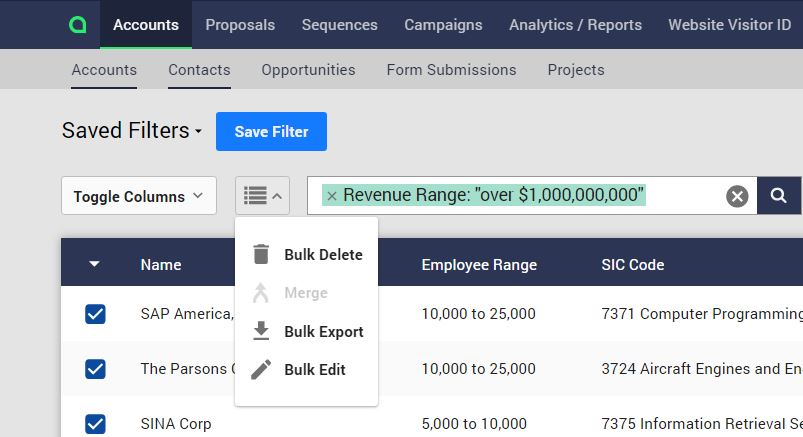Click the 3724 Aircraft Engines SIC cell
Screen dimensions: 803x437
click(x=702, y=368)
